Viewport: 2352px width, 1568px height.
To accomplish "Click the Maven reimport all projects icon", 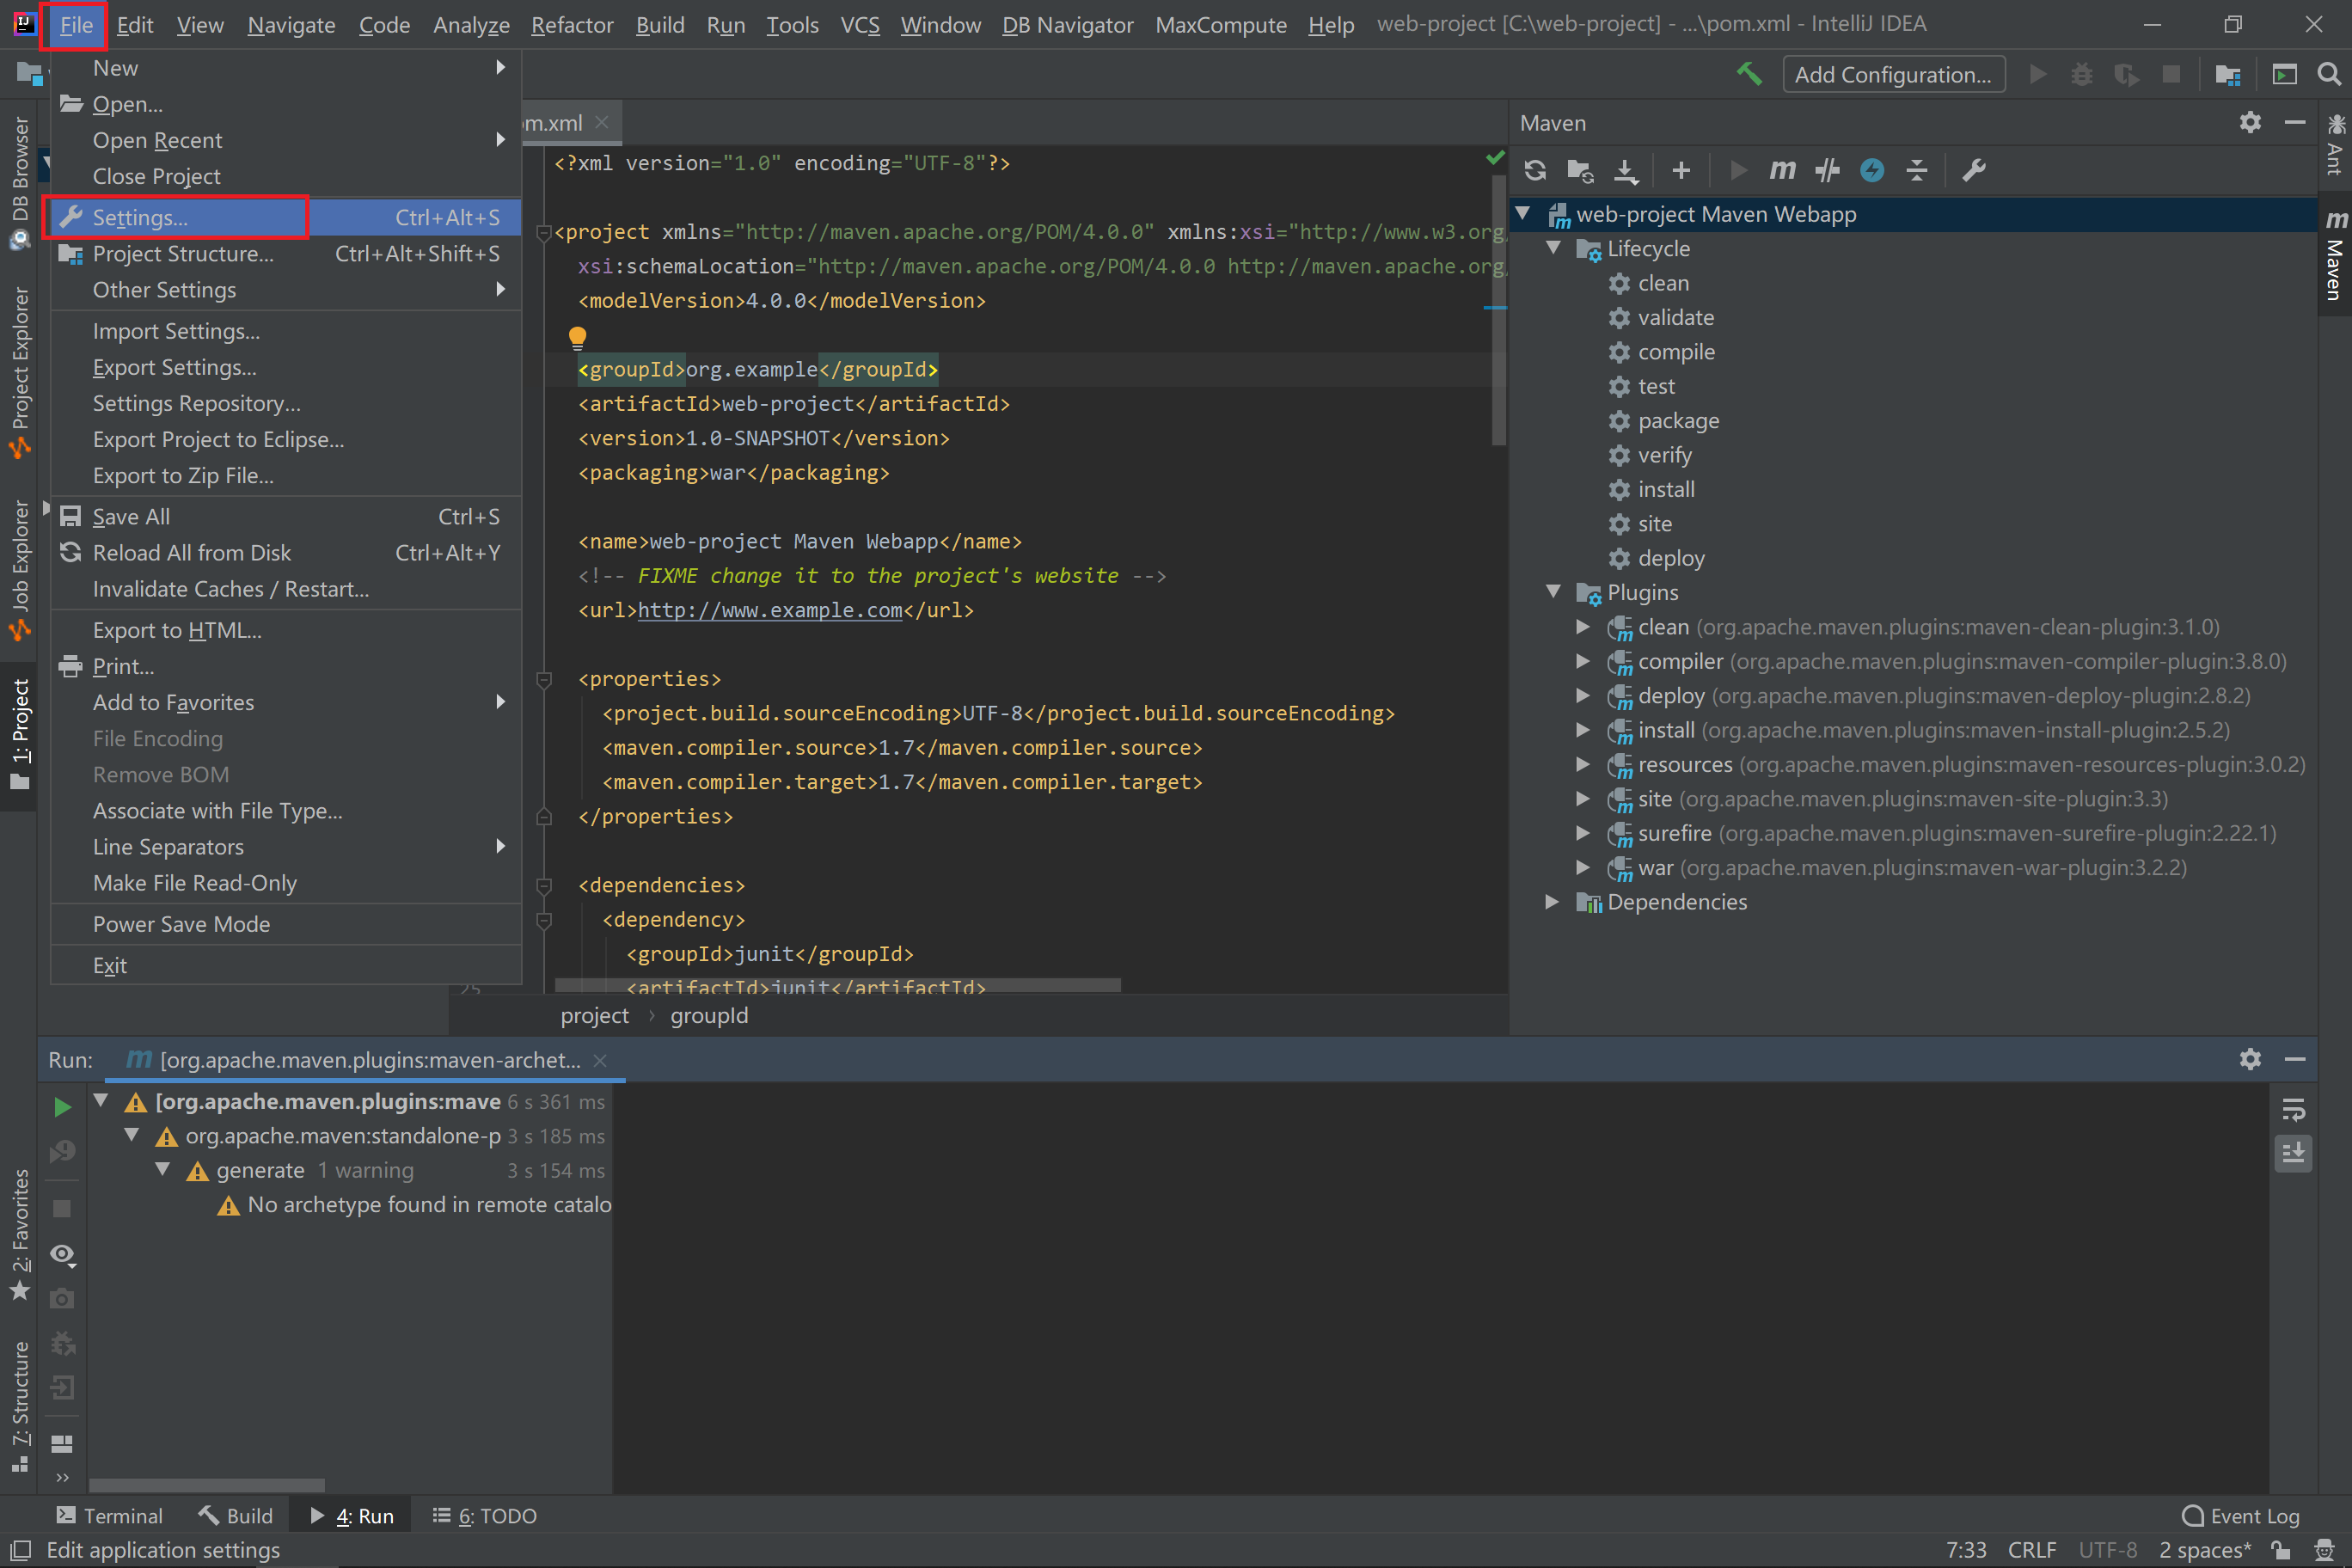I will point(1535,170).
